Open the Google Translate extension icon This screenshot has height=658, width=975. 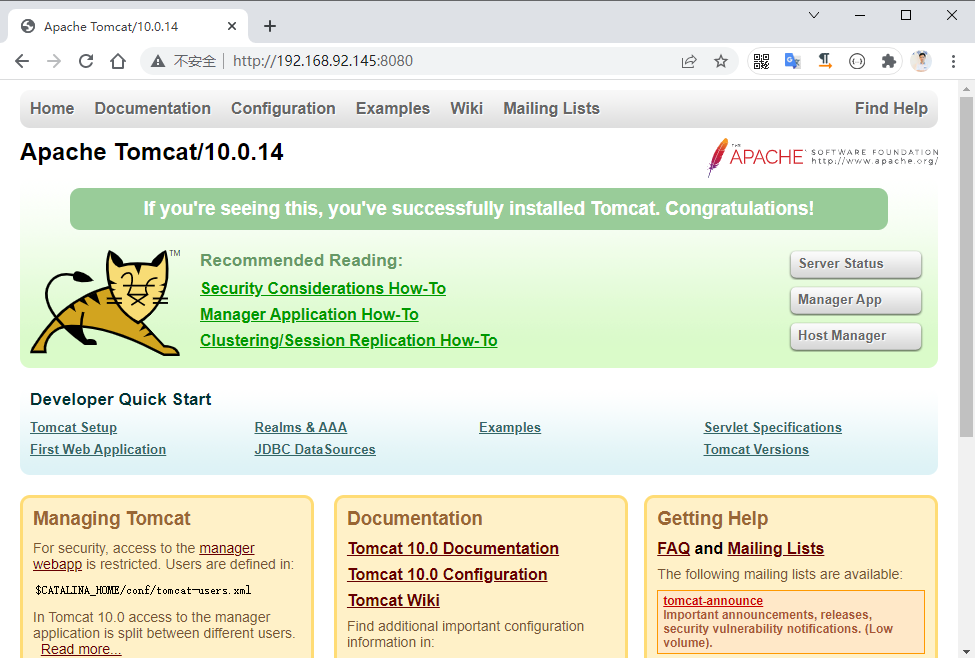click(792, 61)
